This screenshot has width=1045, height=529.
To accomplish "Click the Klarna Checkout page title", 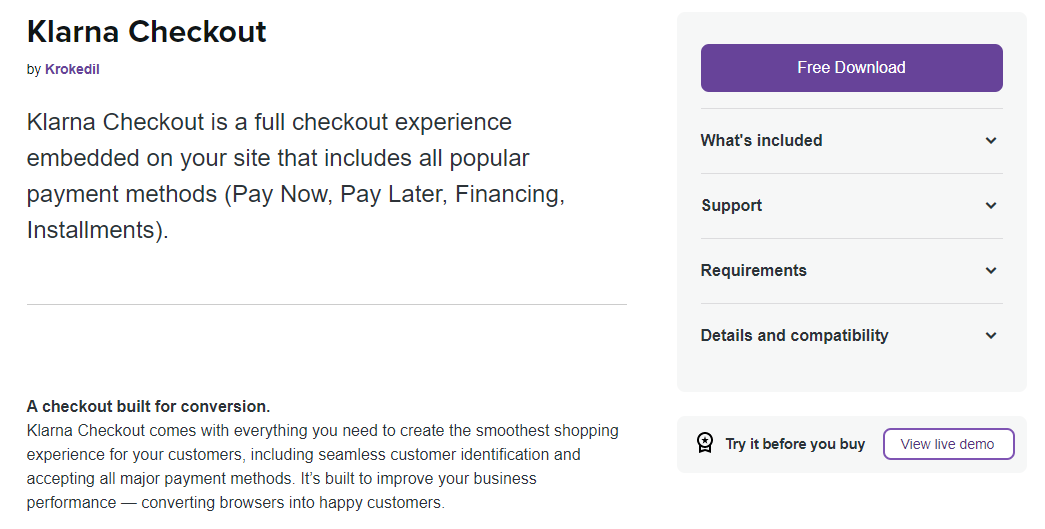I will coord(147,32).
